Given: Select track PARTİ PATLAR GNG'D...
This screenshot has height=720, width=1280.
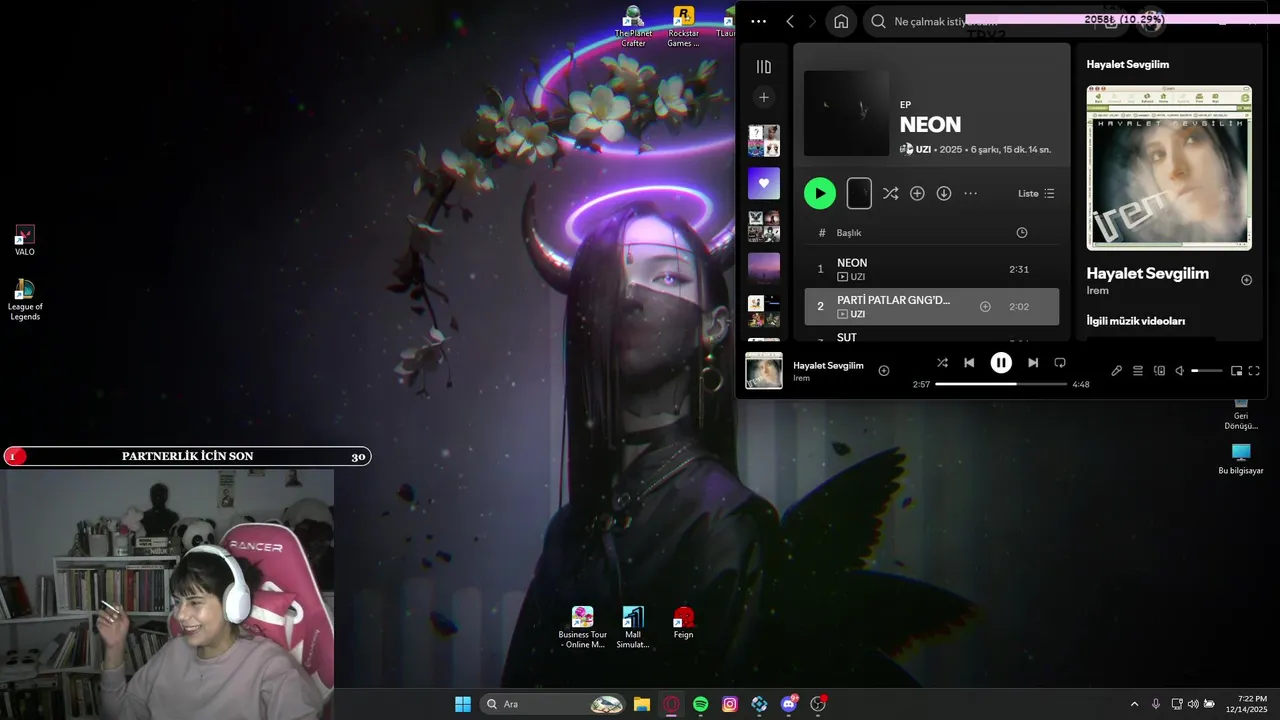Looking at the screenshot, I should [931, 306].
